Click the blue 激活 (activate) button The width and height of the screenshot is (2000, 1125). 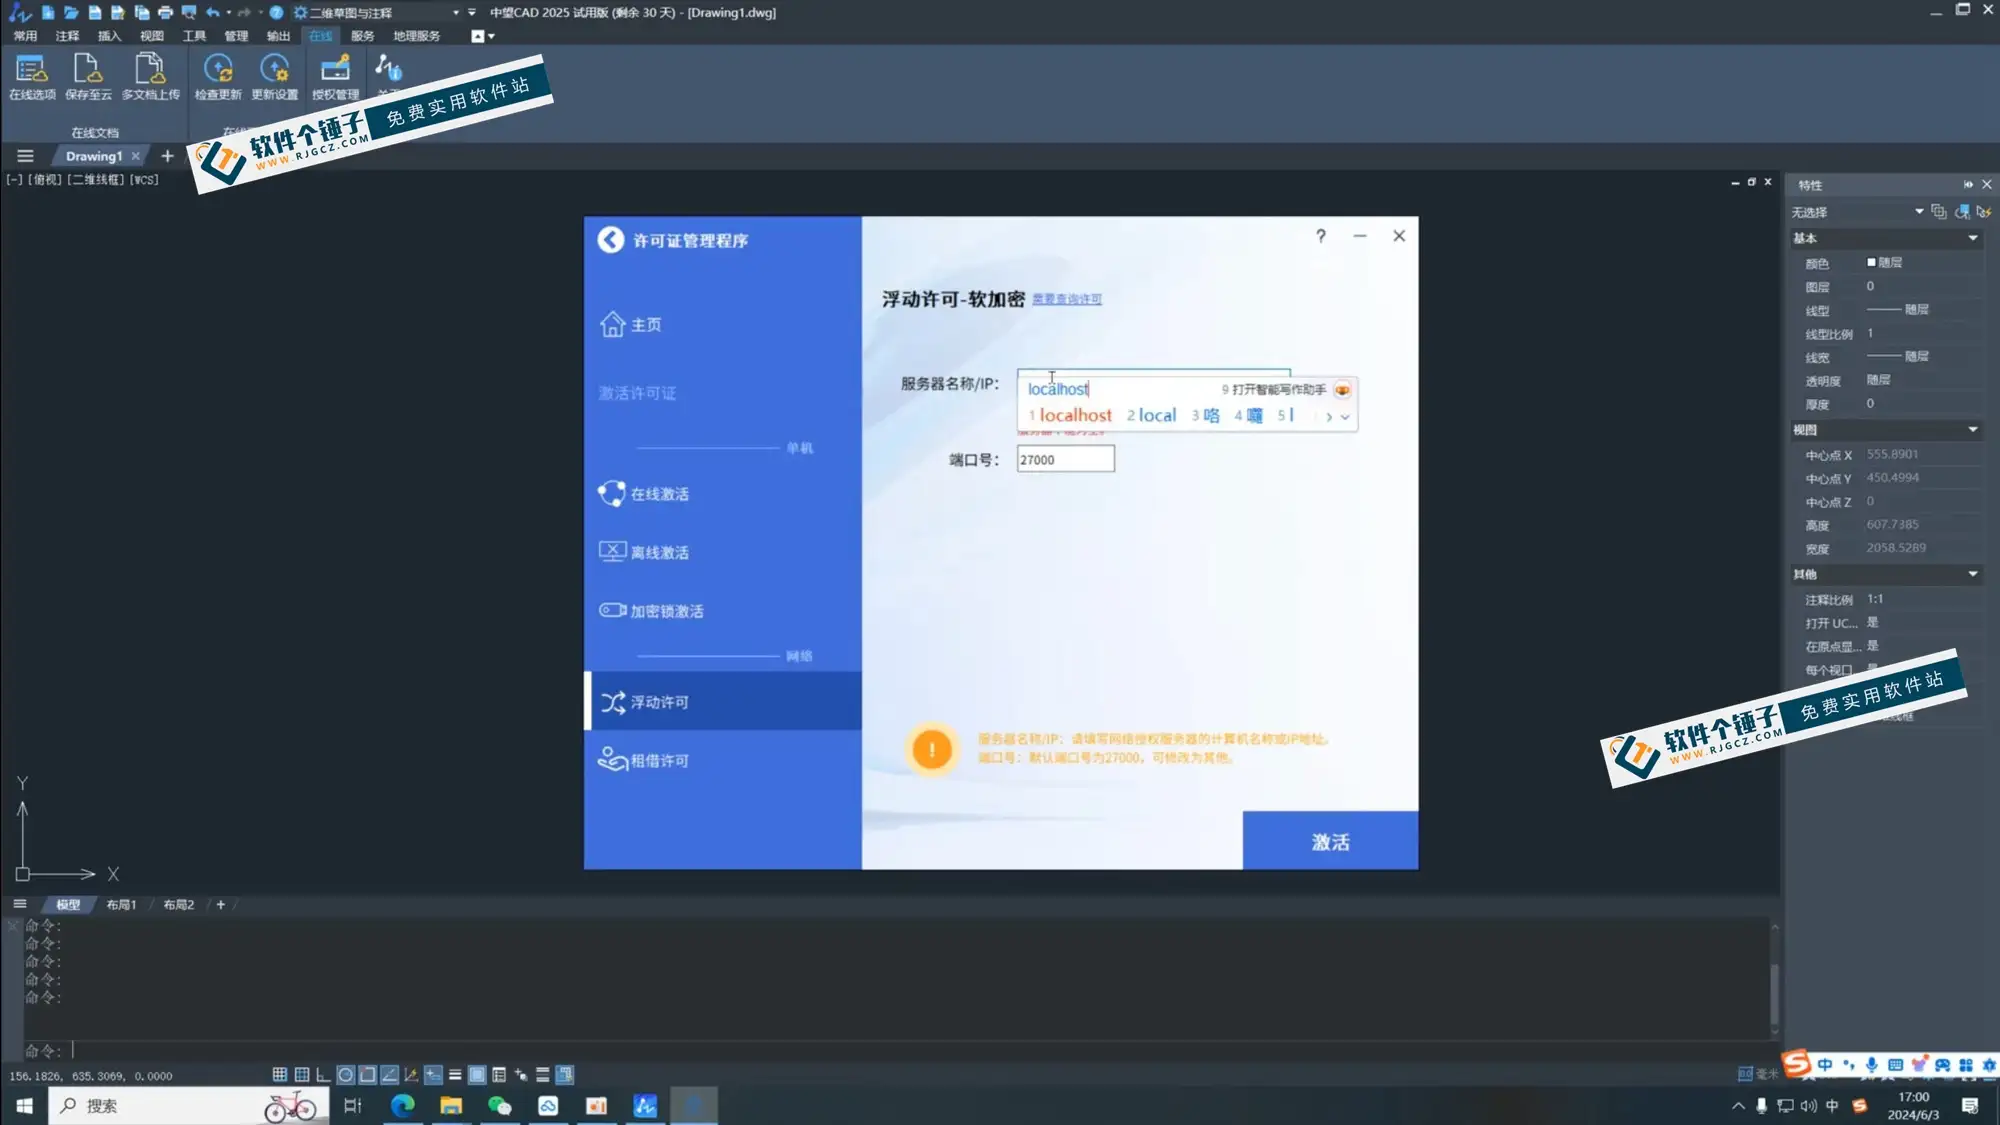[1330, 841]
